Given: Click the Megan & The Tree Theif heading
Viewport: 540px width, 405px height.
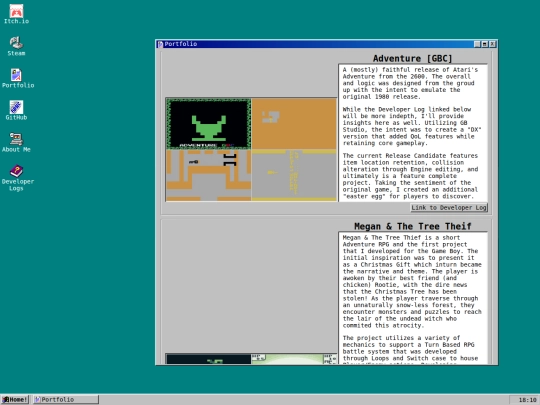Looking at the screenshot, I should click(x=413, y=226).
